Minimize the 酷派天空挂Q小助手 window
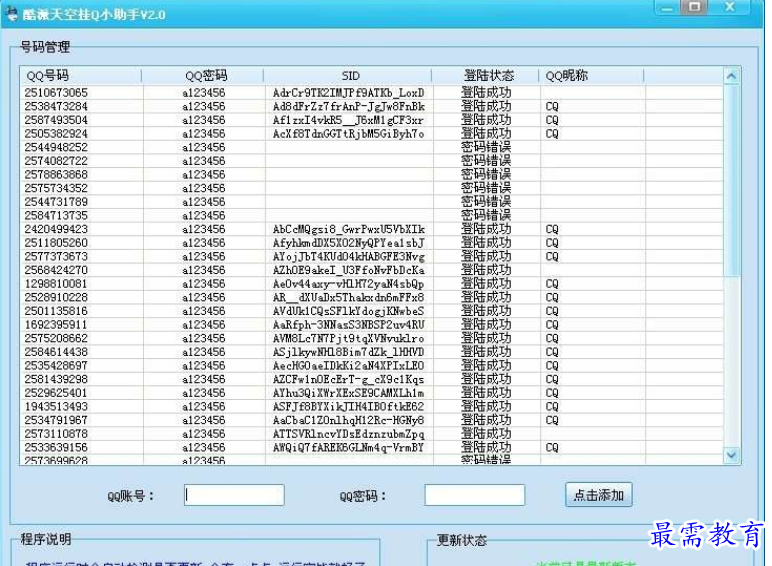 pos(667,8)
